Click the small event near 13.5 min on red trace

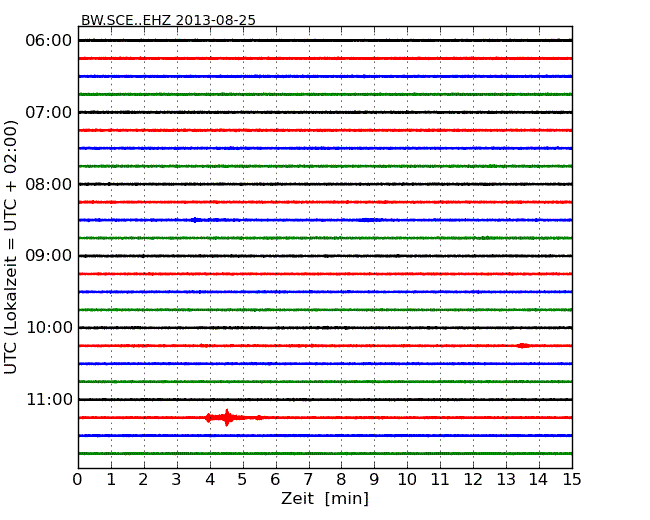click(523, 345)
